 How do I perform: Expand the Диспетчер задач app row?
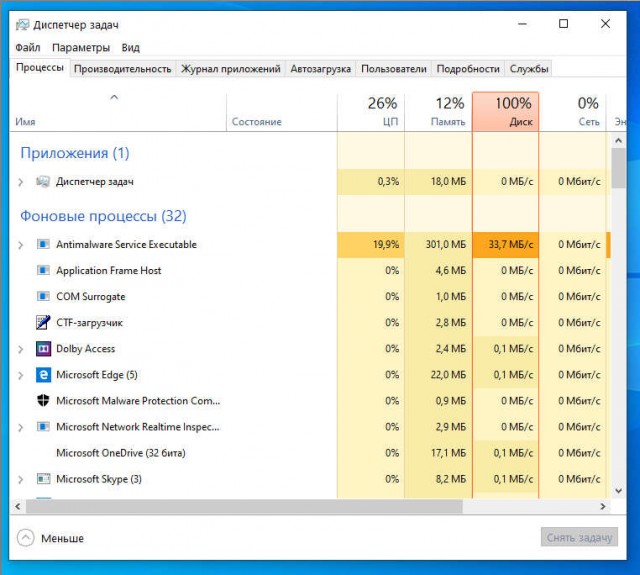pos(20,182)
